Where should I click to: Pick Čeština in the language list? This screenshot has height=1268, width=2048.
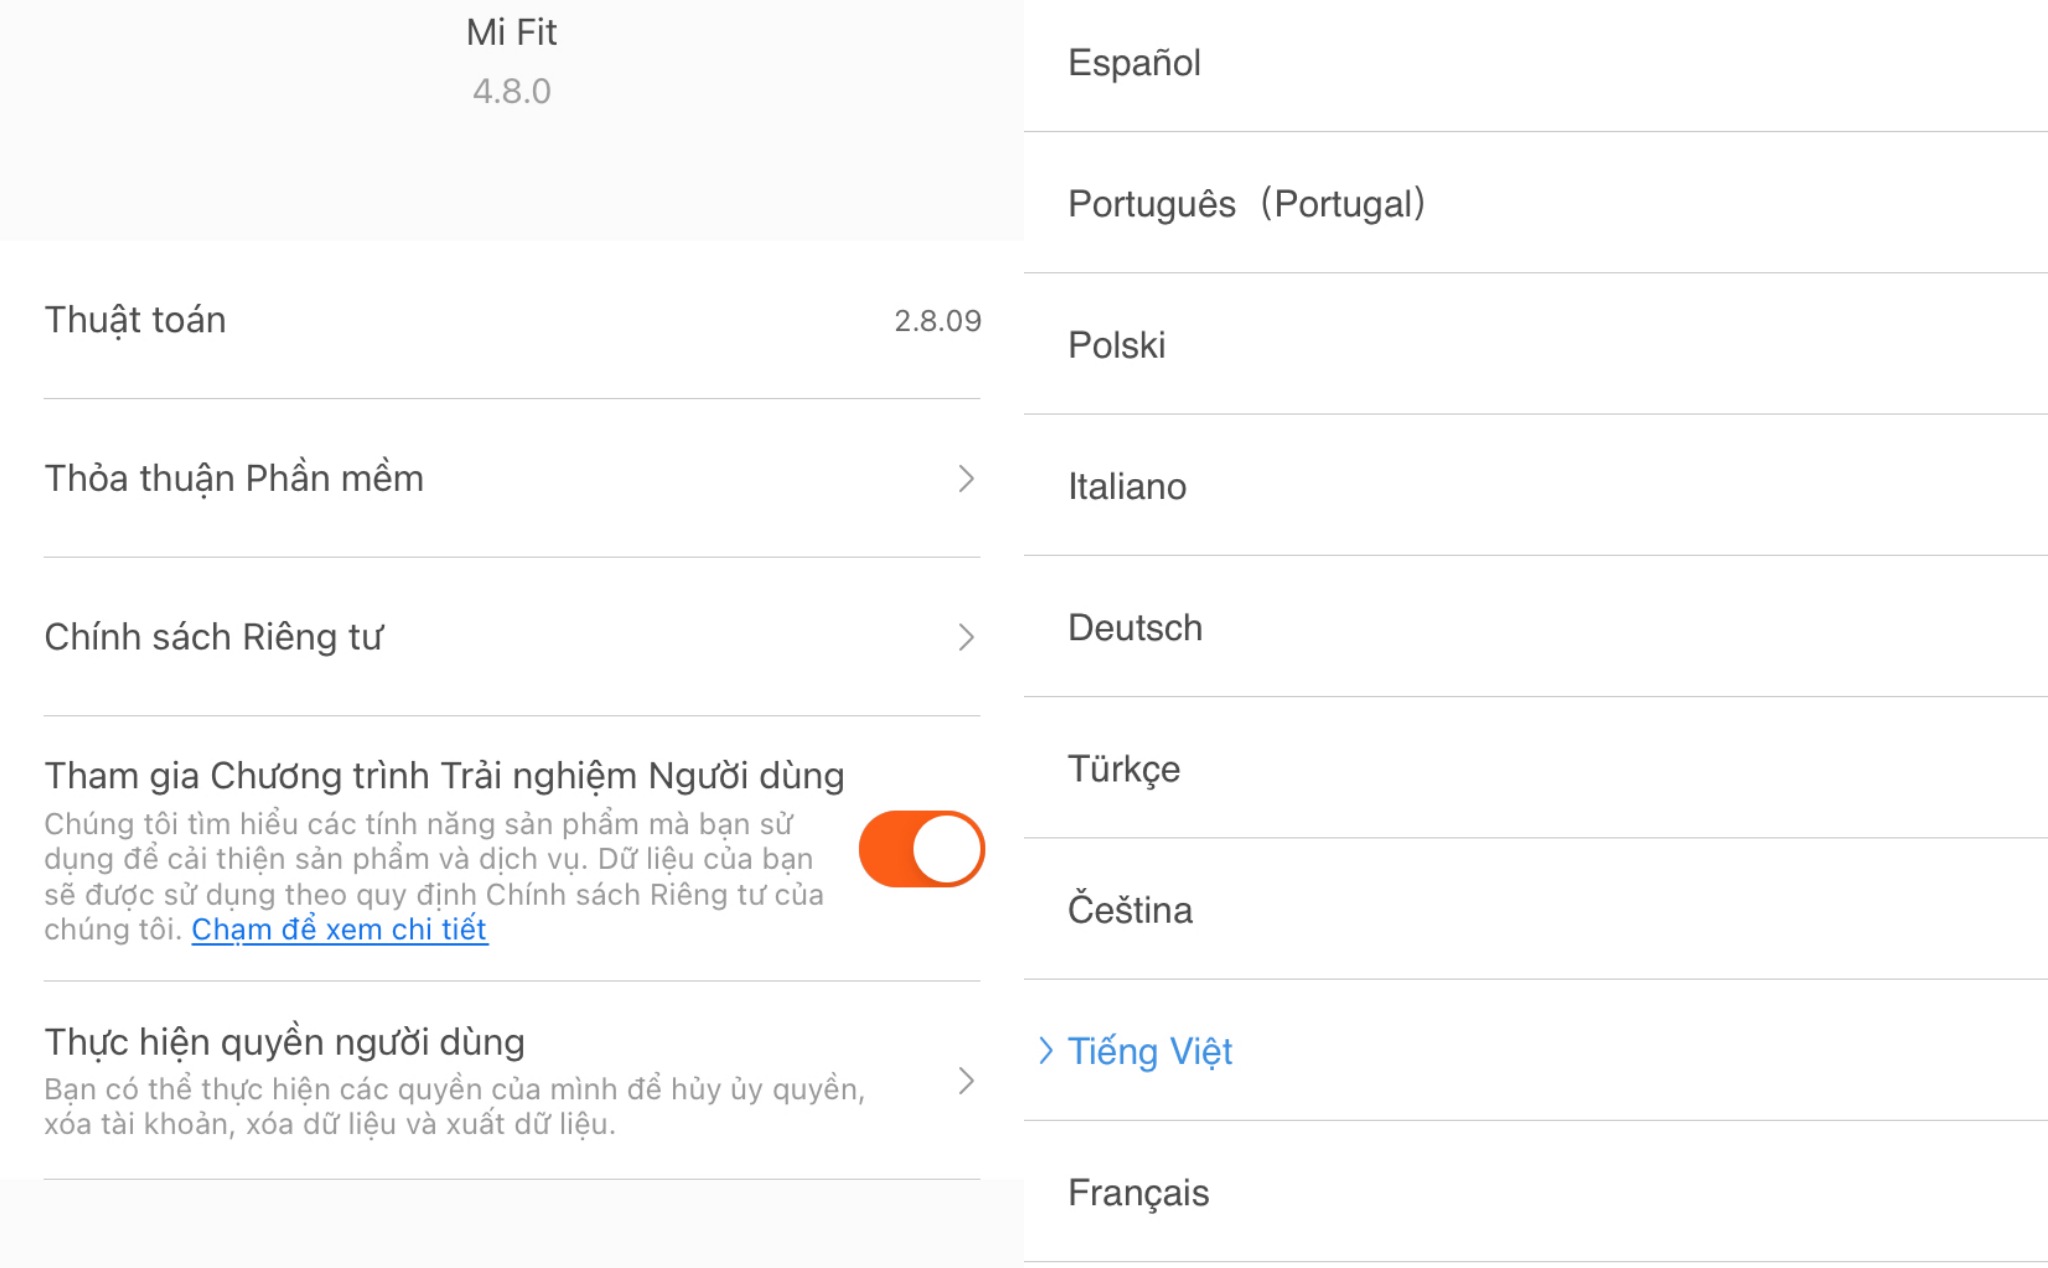(1536, 909)
